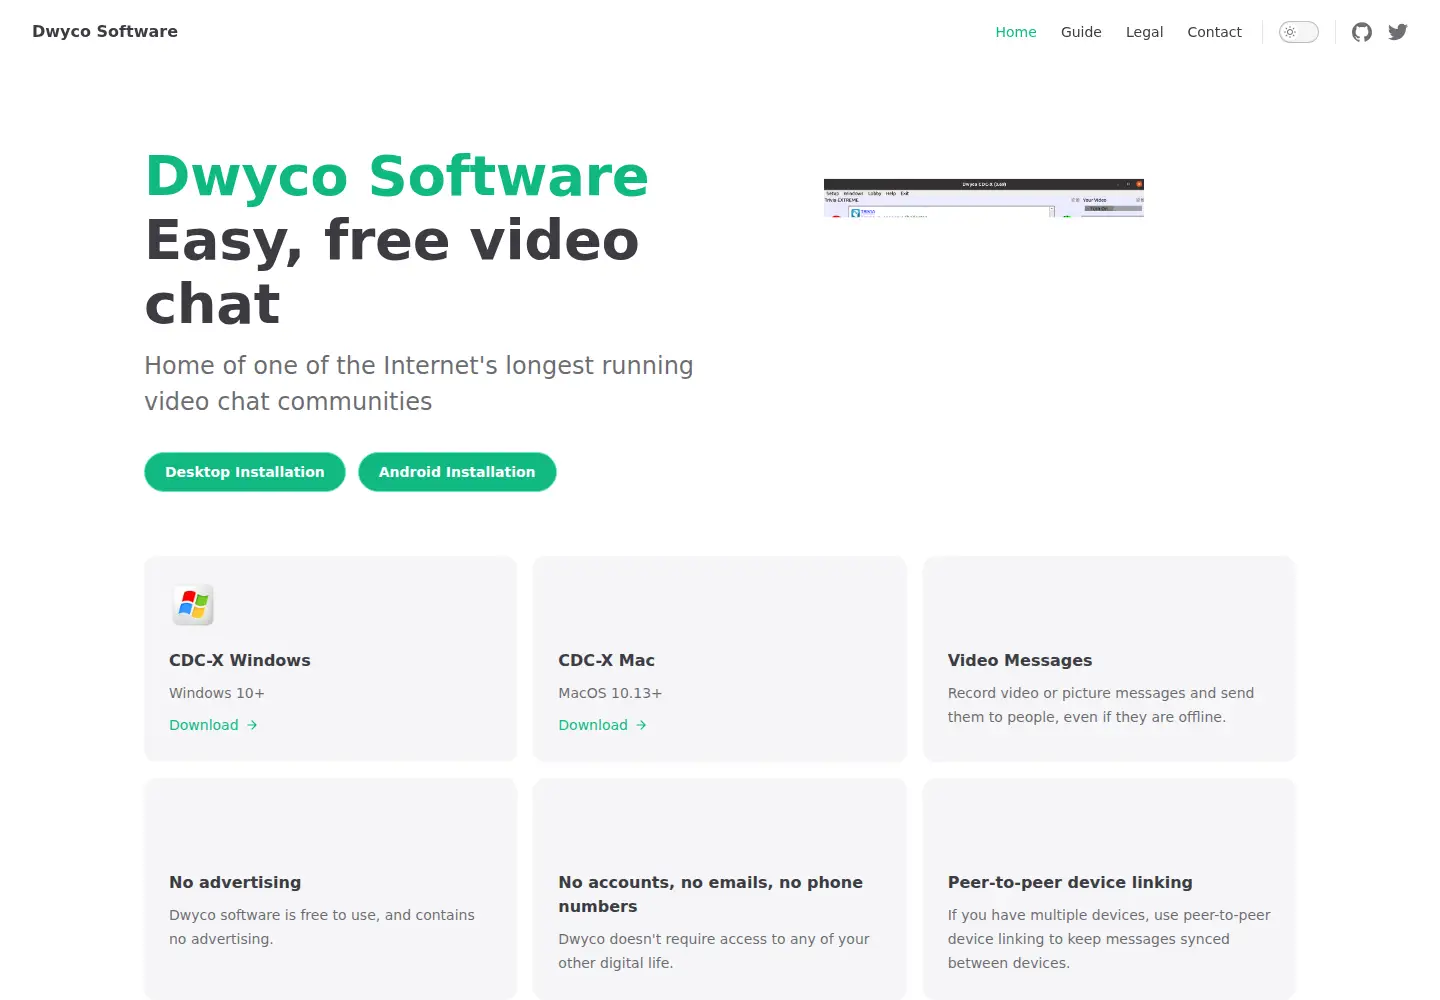The image size is (1440, 1000).
Task: Open the Twitter profile icon
Action: coord(1398,32)
